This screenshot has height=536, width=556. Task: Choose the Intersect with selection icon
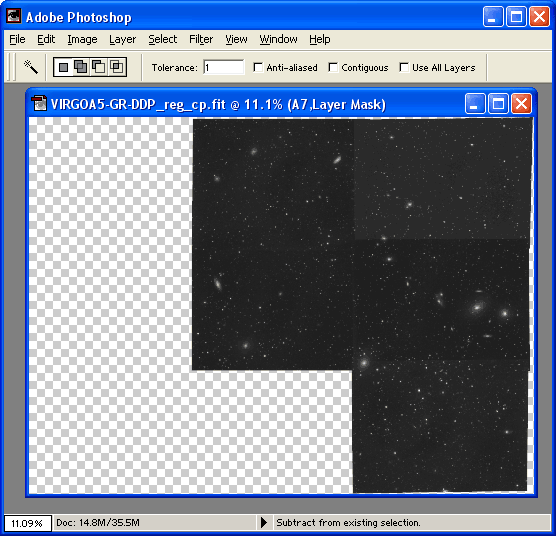[x=117, y=67]
